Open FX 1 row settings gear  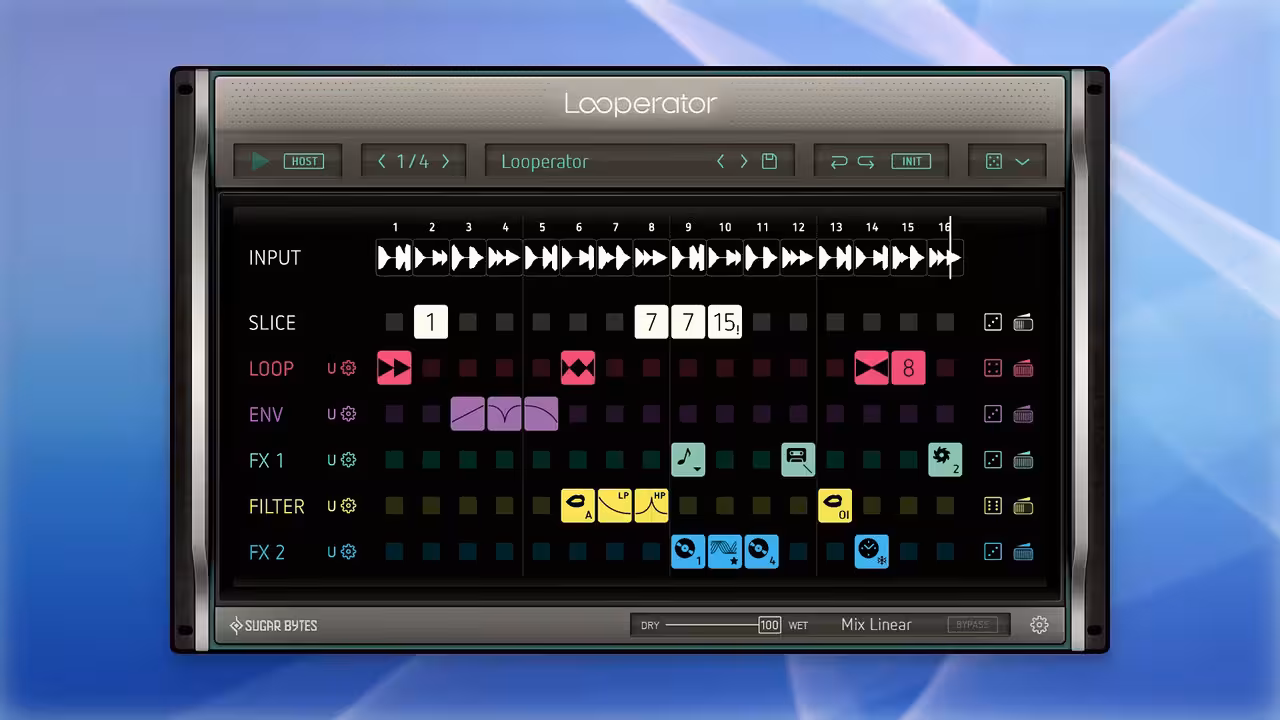click(348, 460)
